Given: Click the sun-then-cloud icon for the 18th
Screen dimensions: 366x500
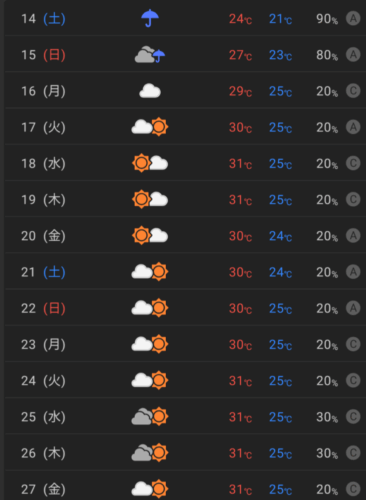Looking at the screenshot, I should (150, 163).
